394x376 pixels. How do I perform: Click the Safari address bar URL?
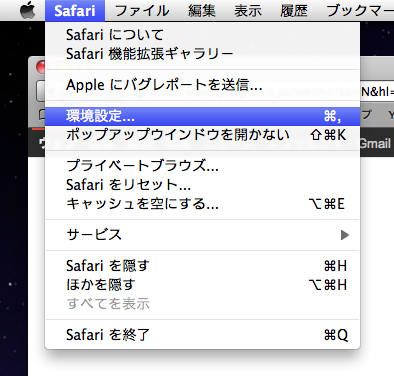pos(377,91)
